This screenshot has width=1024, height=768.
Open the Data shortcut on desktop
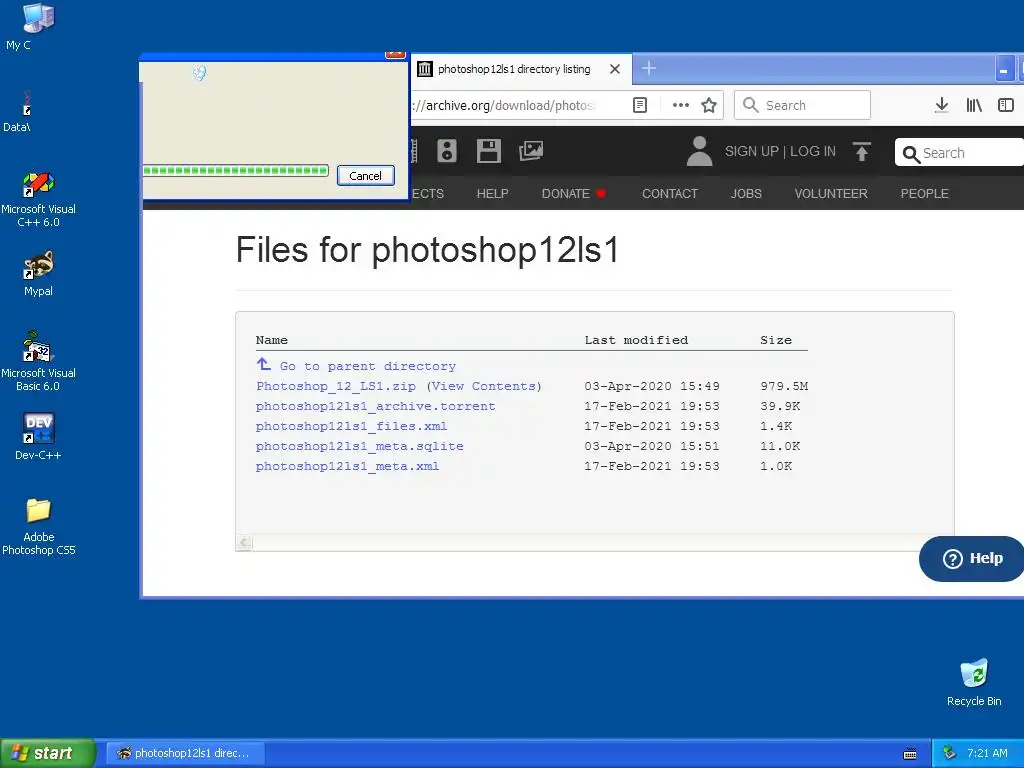(x=18, y=111)
